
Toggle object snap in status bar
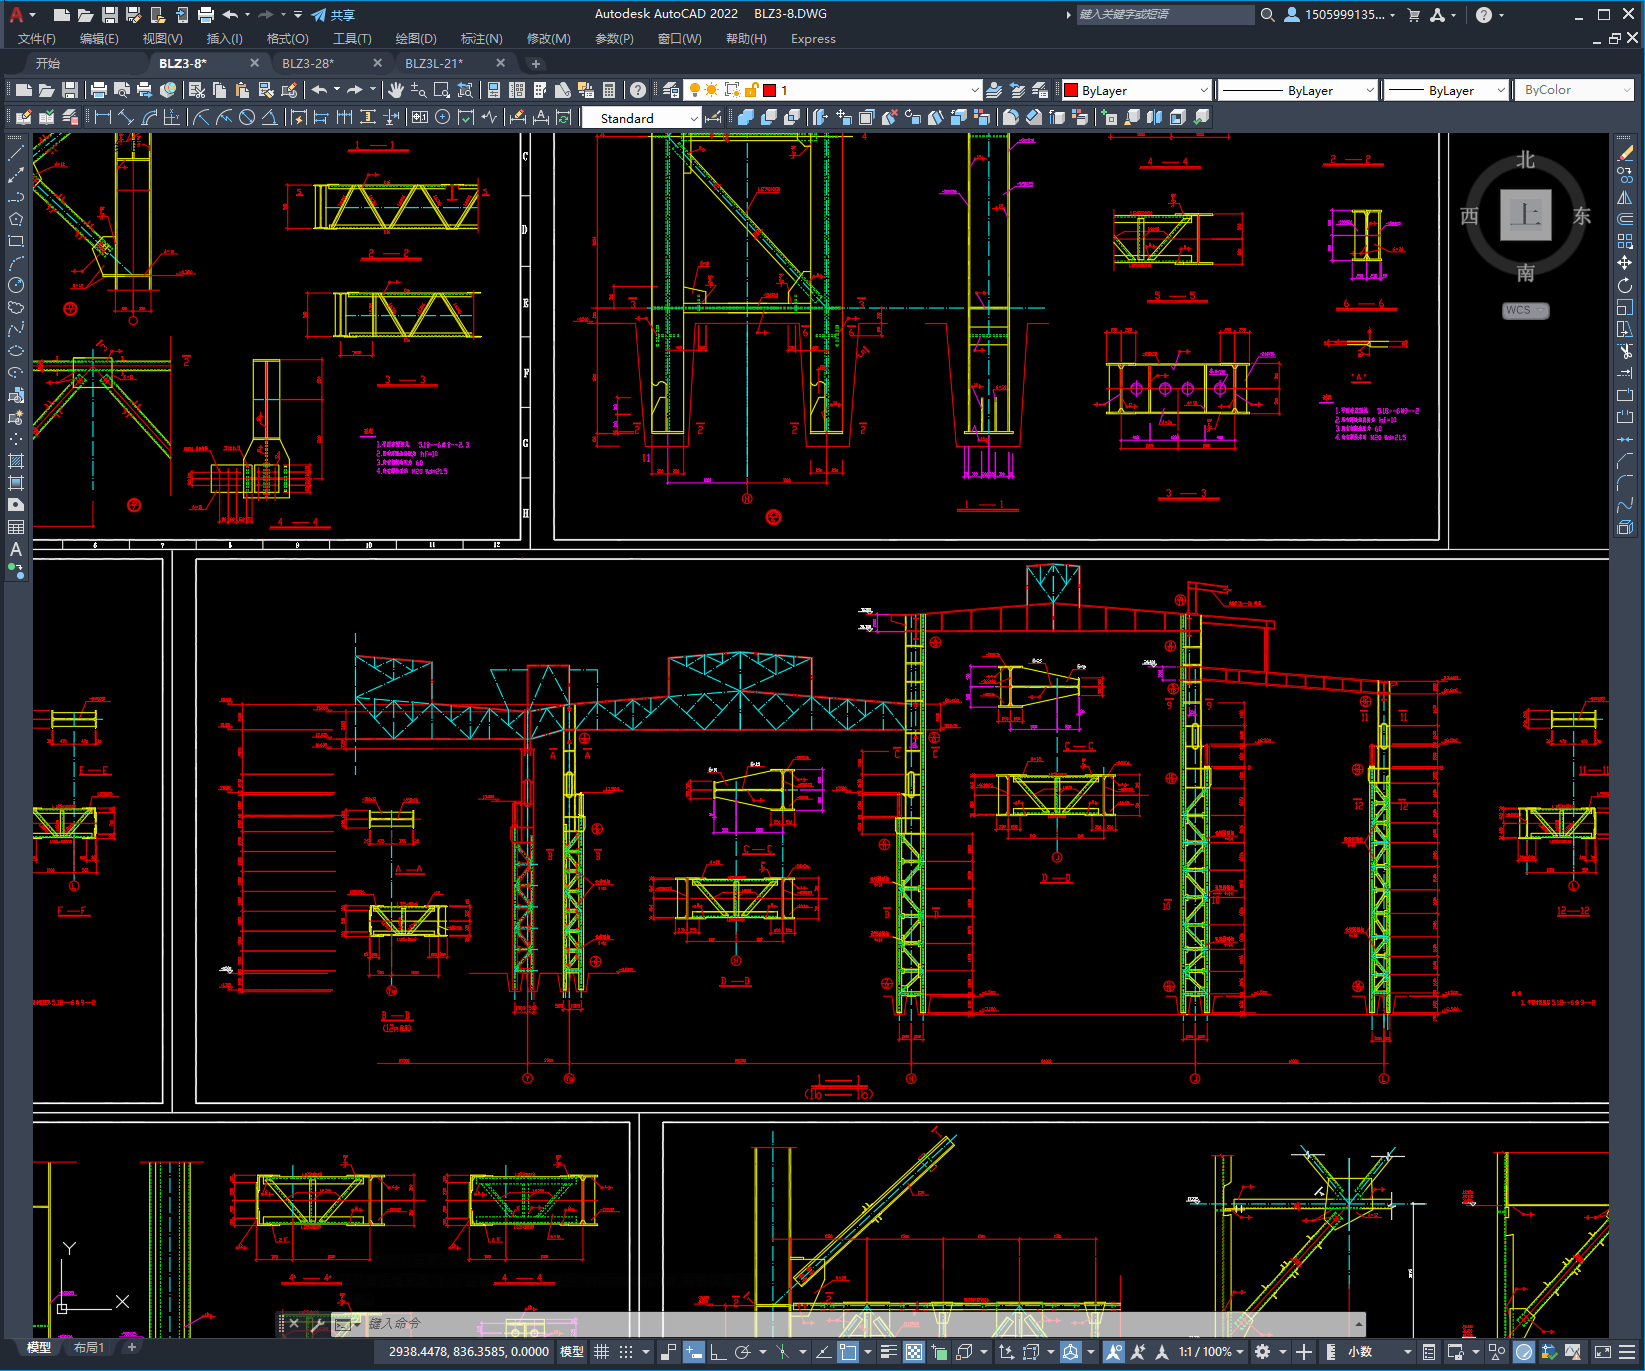tap(848, 1352)
